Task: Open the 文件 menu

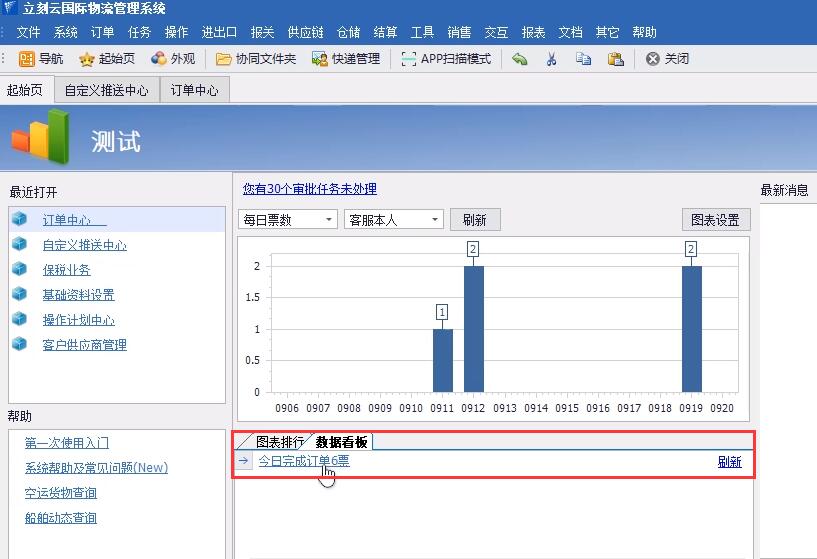Action: click(28, 32)
